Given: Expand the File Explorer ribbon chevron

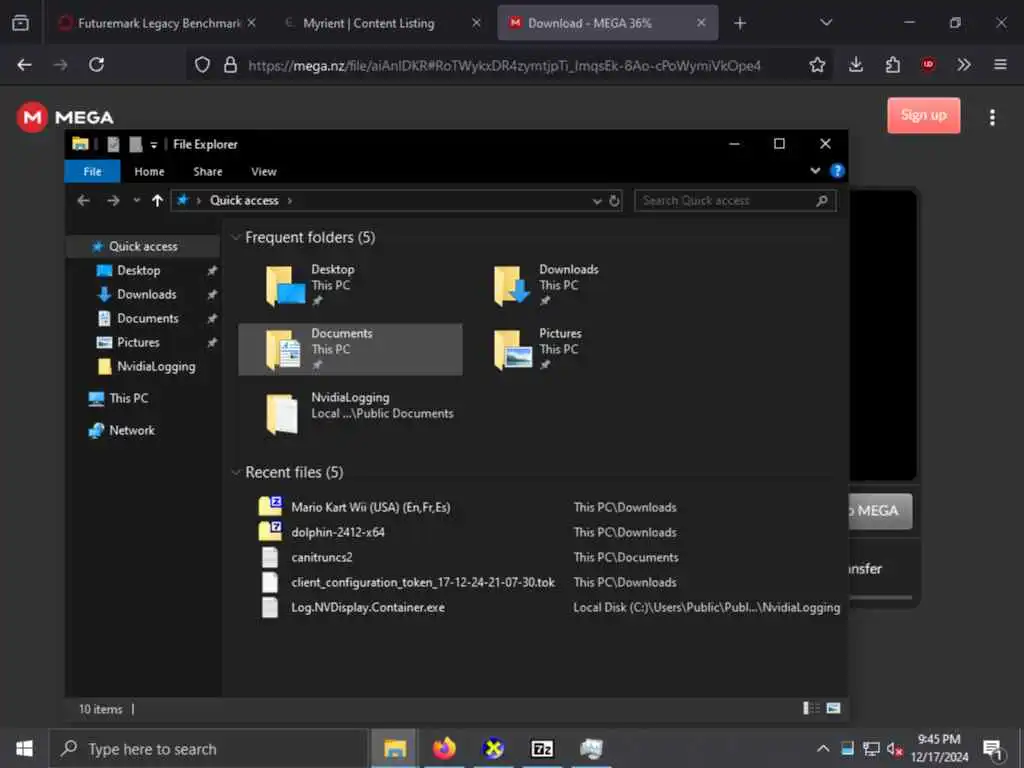Looking at the screenshot, I should (815, 170).
